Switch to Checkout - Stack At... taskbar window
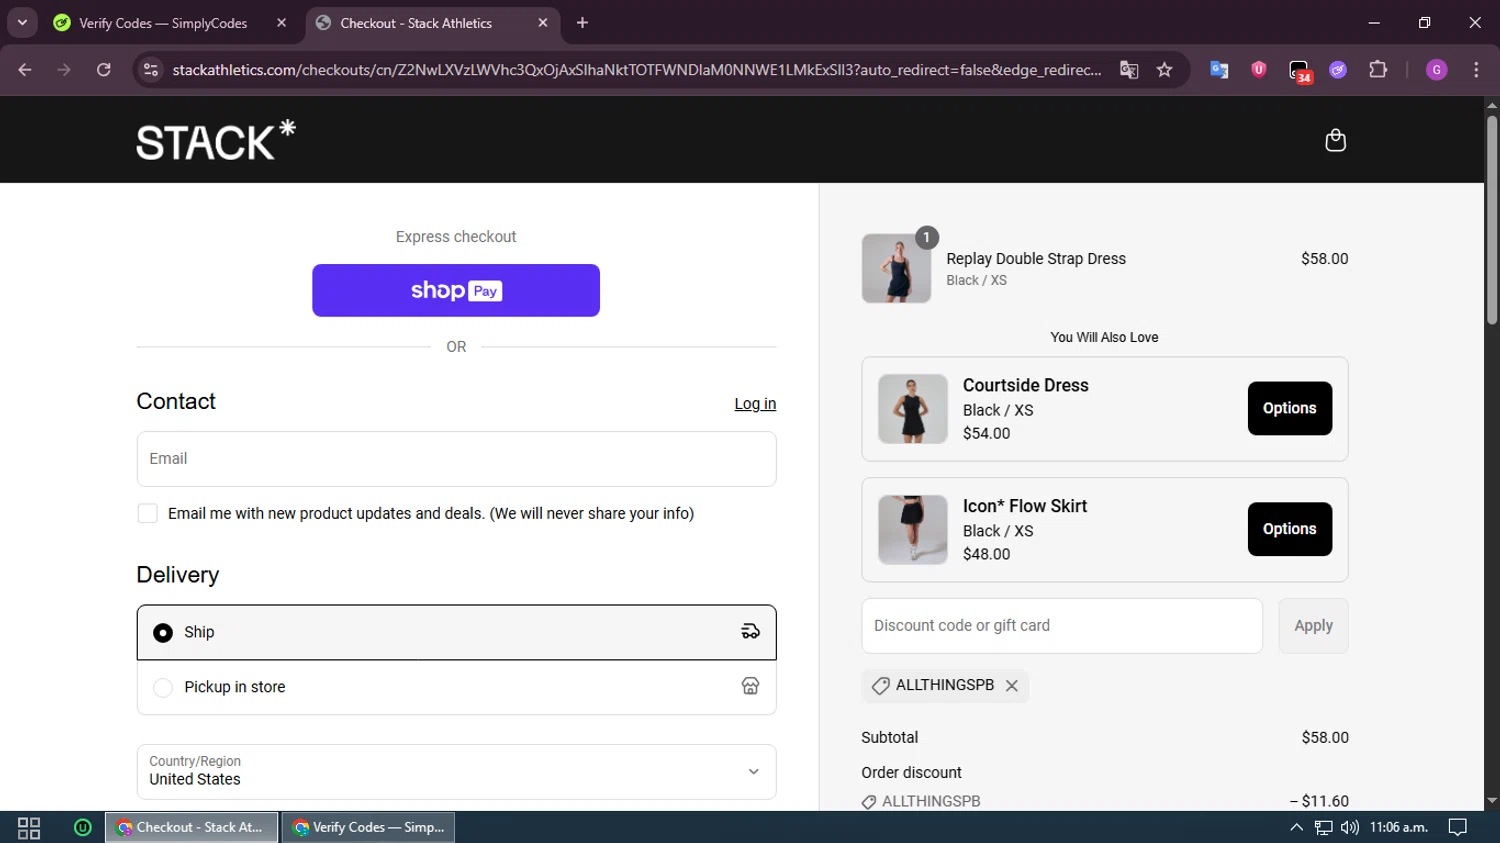The width and height of the screenshot is (1500, 843). coord(192,827)
